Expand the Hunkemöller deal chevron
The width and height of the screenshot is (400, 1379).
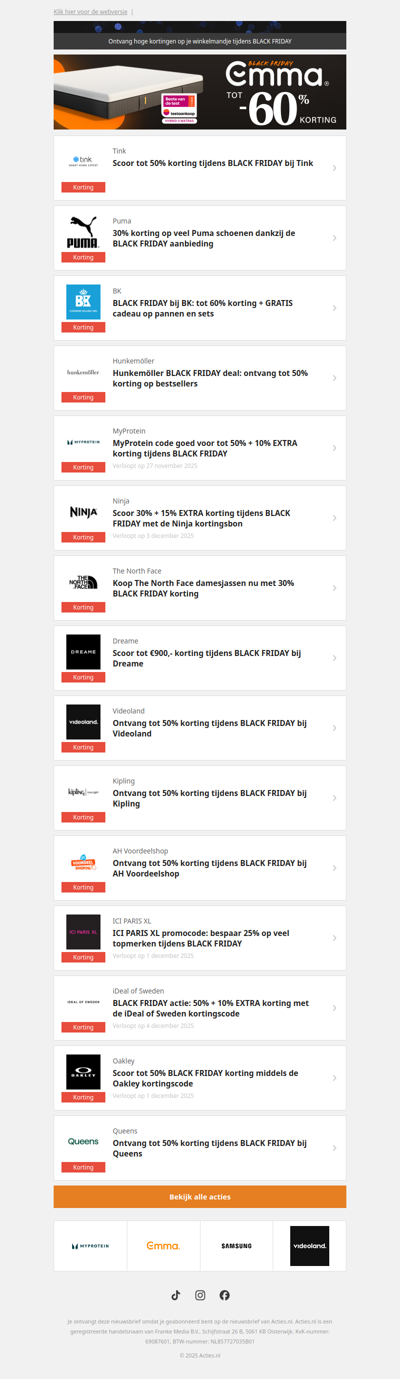click(x=334, y=378)
